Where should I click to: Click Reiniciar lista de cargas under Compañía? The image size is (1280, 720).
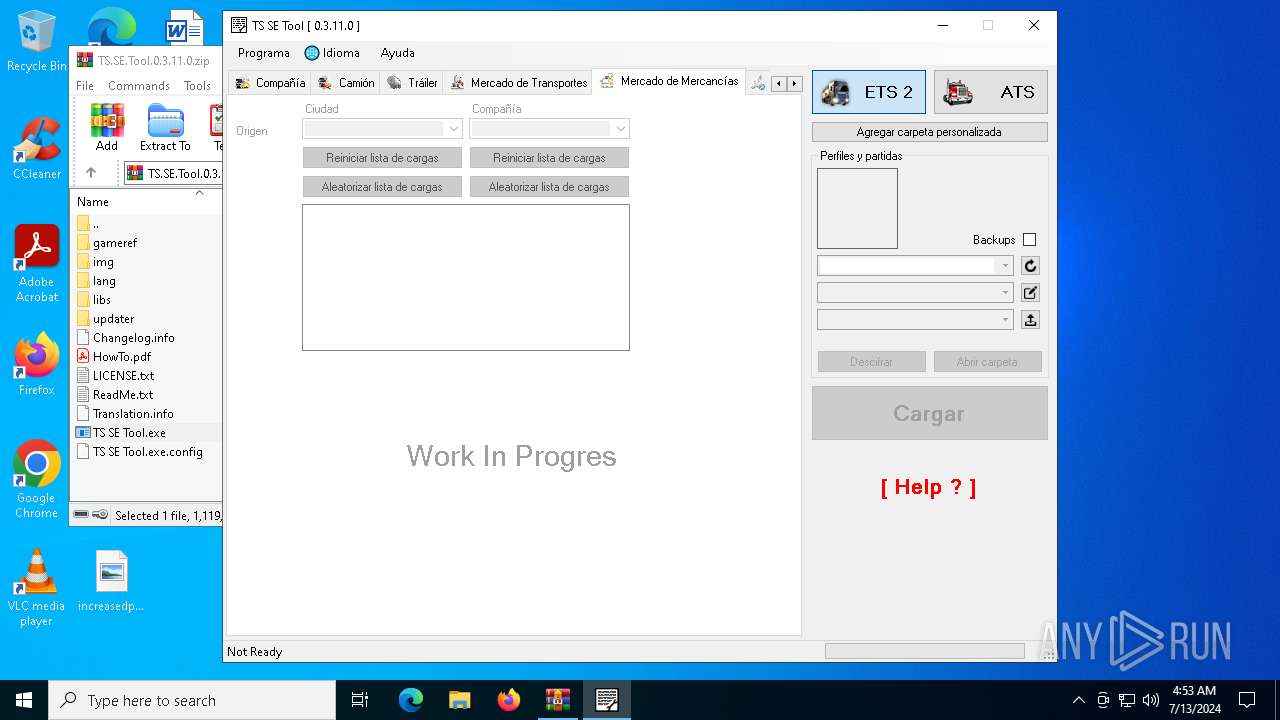549,158
